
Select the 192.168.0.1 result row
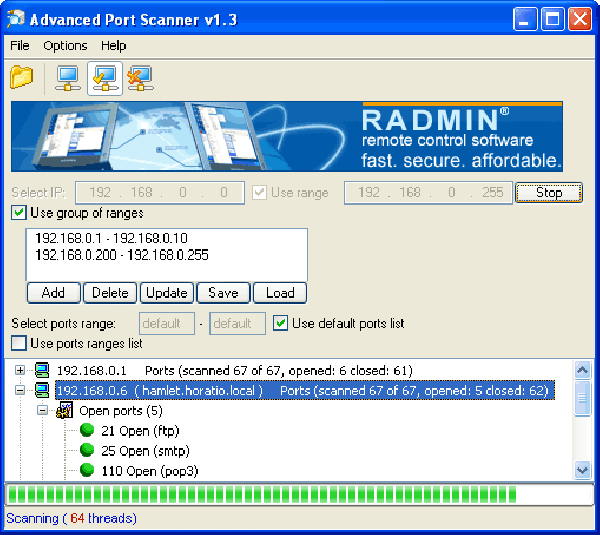coord(235,370)
